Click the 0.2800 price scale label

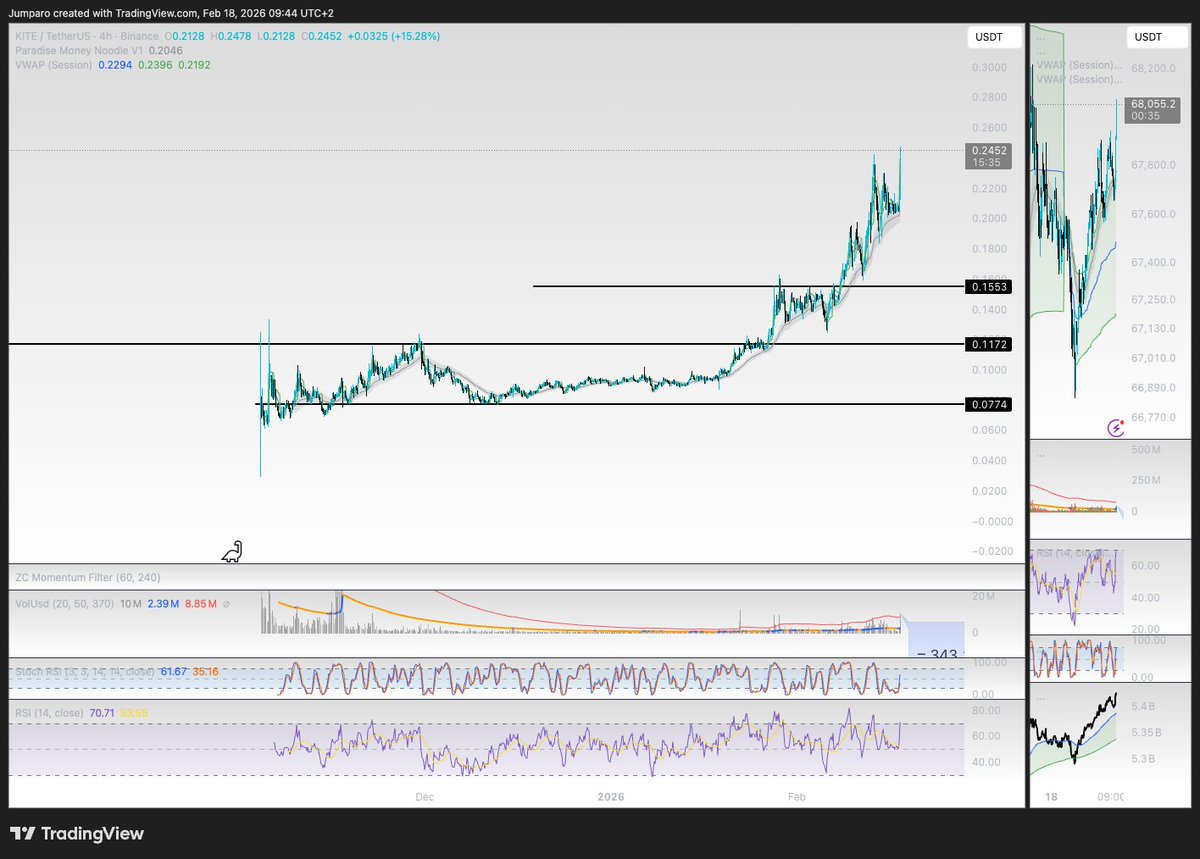pyautogui.click(x=989, y=97)
